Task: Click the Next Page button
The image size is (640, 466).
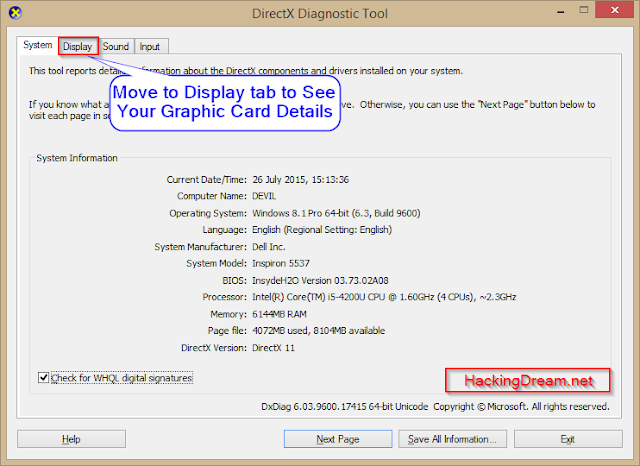Action: coord(338,439)
